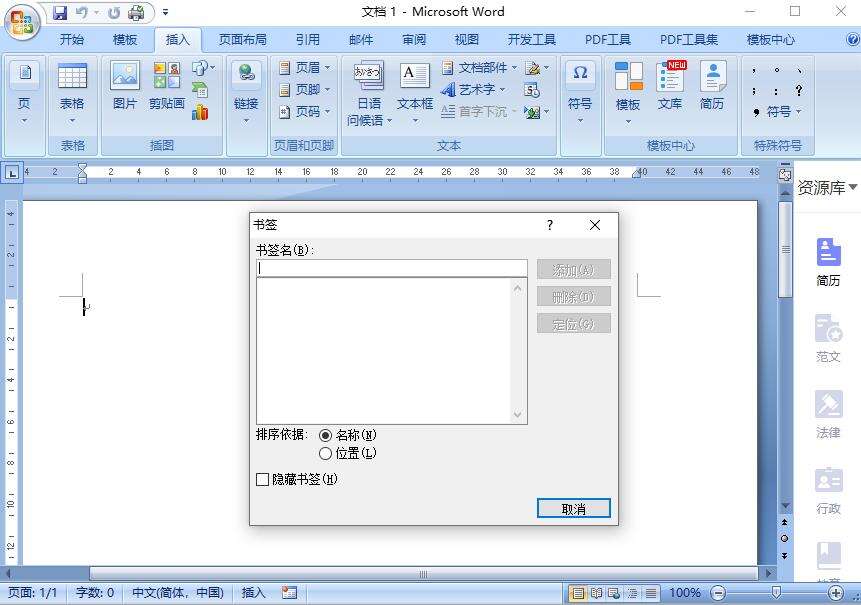Image resolution: width=861 pixels, height=605 pixels.
Task: Click the Word help icon
Action: (852, 40)
